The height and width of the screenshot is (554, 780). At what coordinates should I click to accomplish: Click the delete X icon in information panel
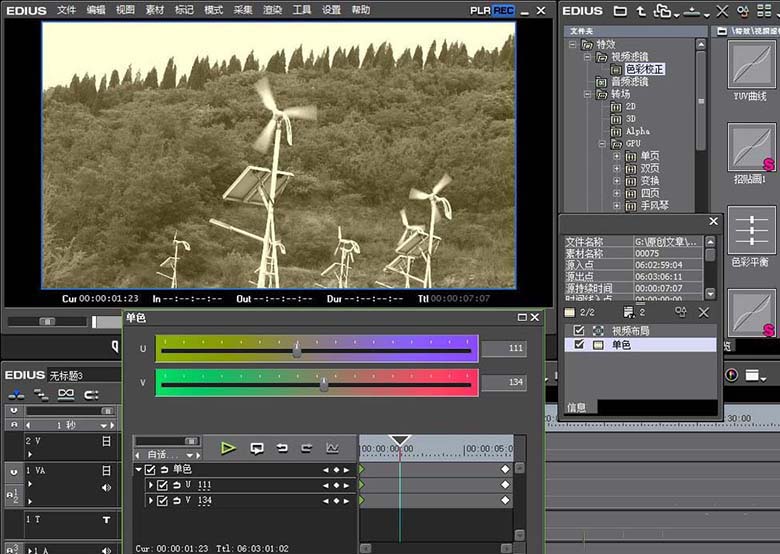703,312
